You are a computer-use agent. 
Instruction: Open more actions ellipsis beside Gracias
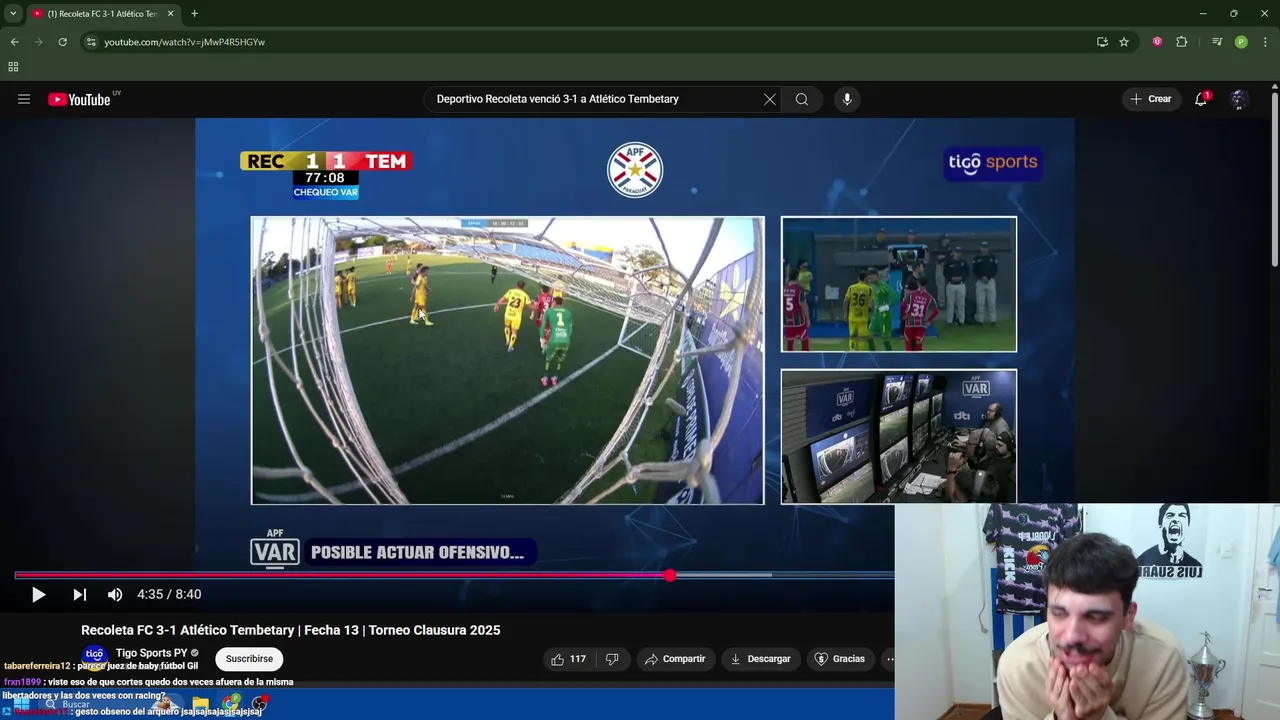(x=888, y=659)
